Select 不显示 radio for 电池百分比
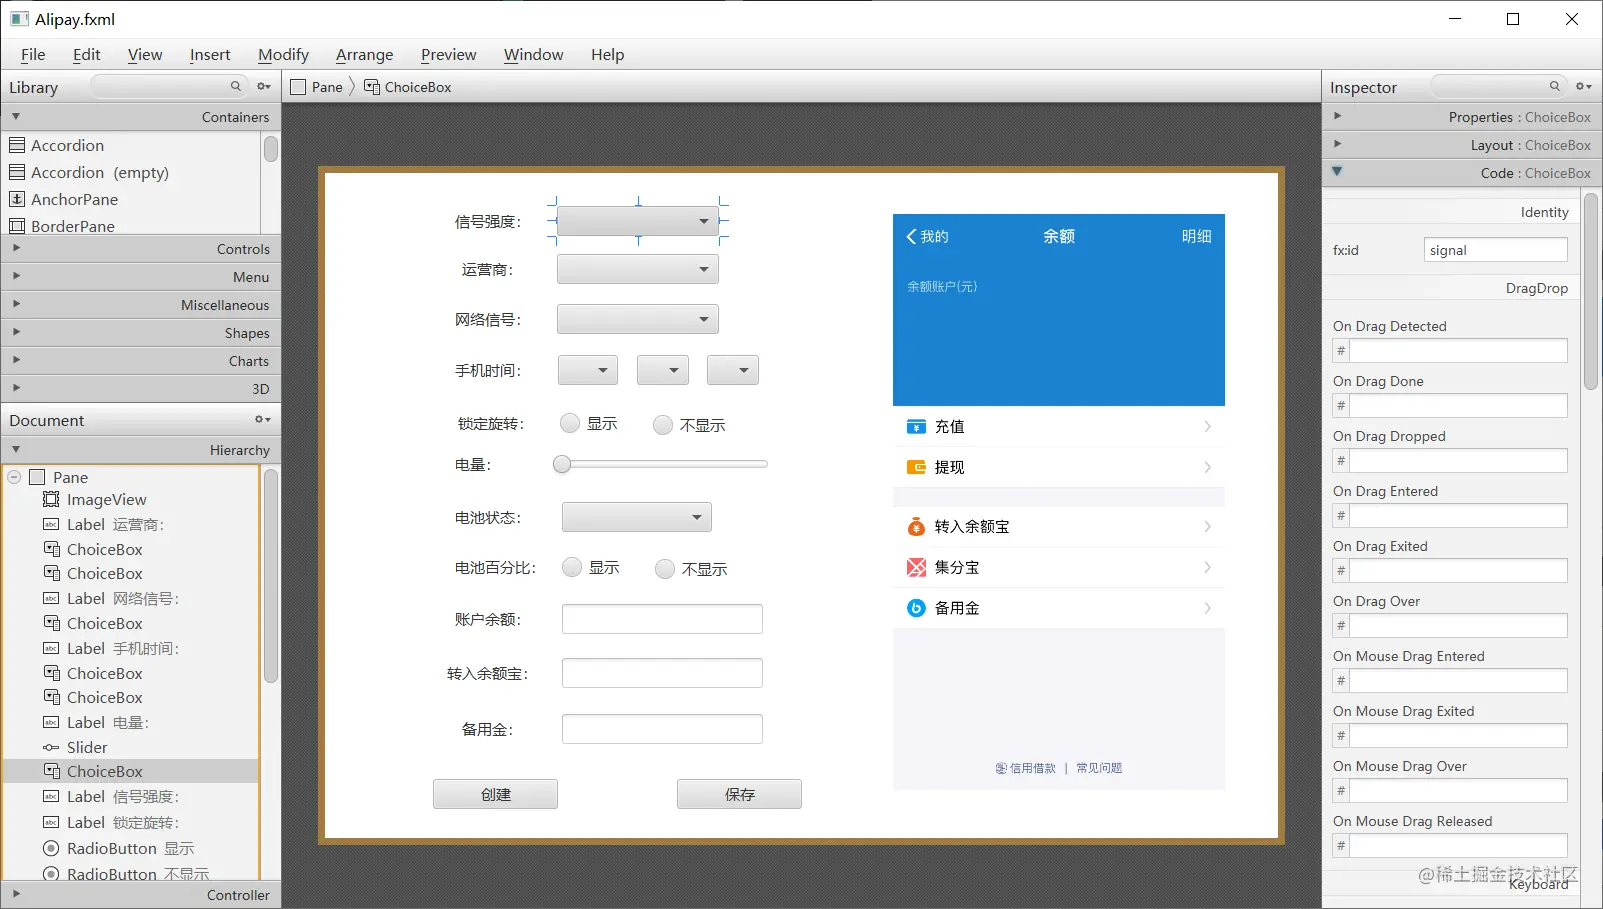Screen dimensions: 1603x909 [x=665, y=569]
